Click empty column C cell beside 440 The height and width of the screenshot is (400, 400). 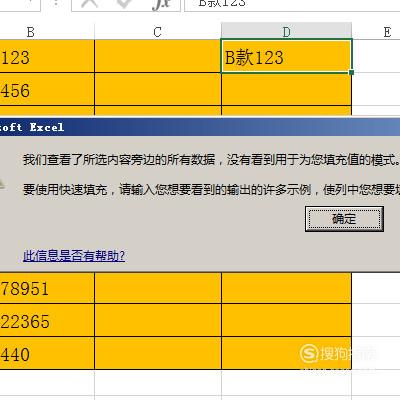158,353
